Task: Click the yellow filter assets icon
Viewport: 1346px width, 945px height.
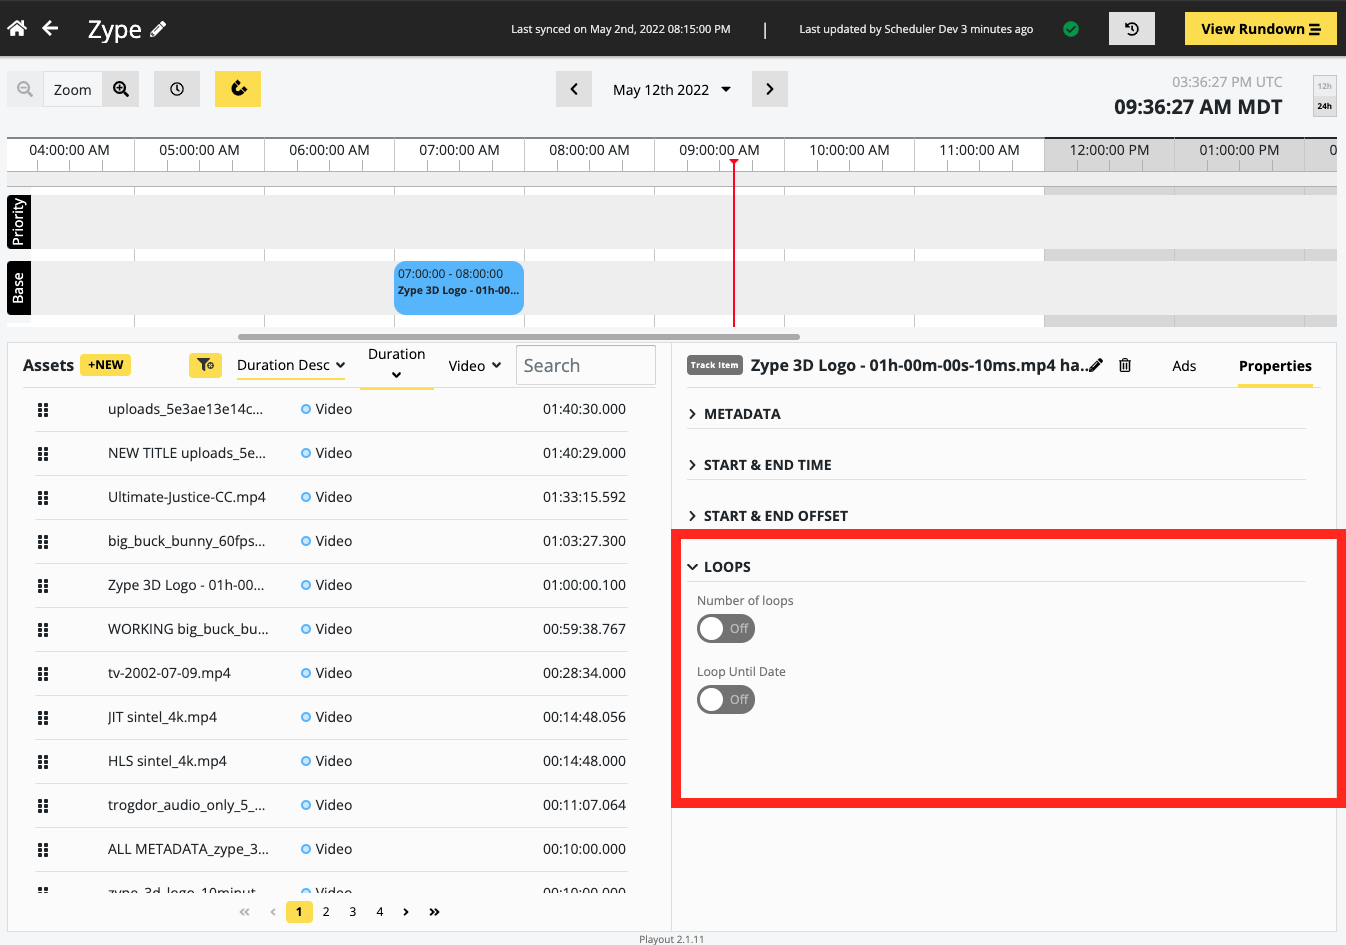Action: coord(205,365)
